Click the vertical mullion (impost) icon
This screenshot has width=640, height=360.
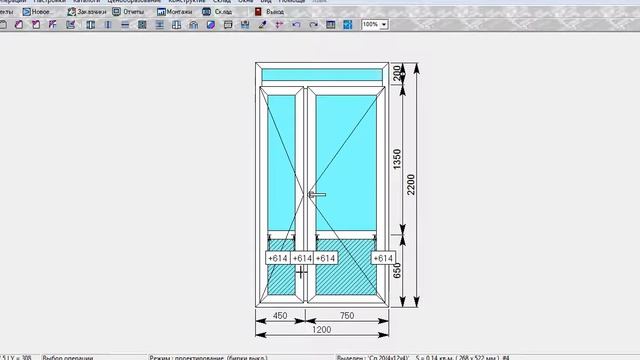click(108, 25)
